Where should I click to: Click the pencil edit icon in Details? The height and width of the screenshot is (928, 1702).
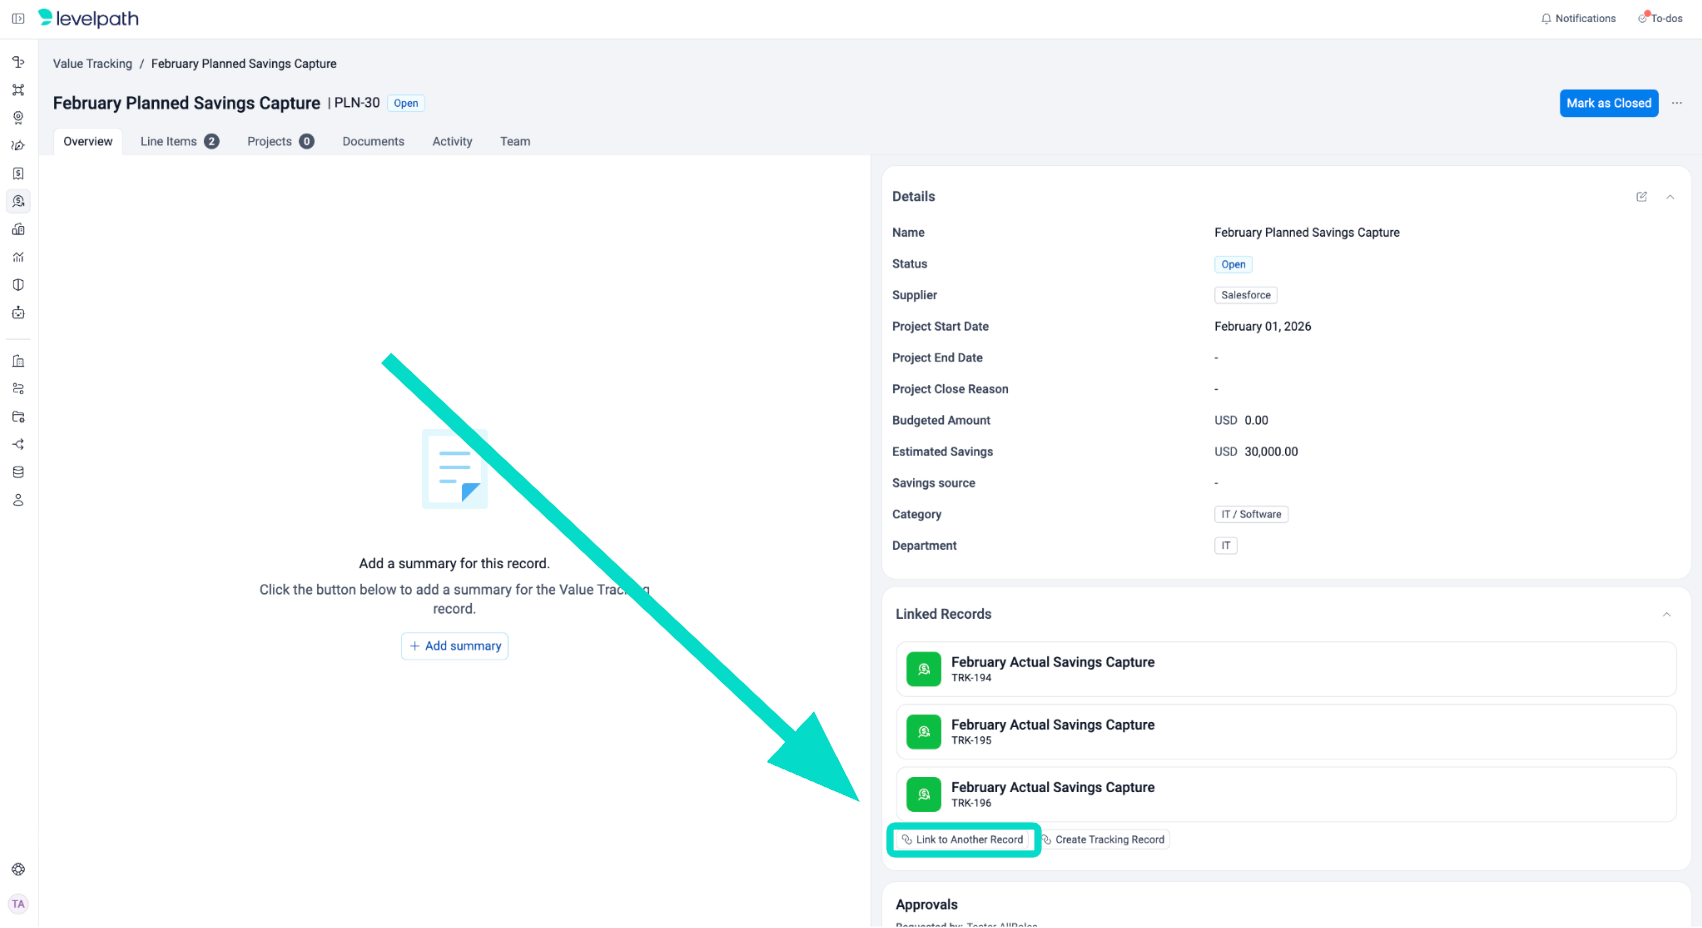click(x=1641, y=197)
